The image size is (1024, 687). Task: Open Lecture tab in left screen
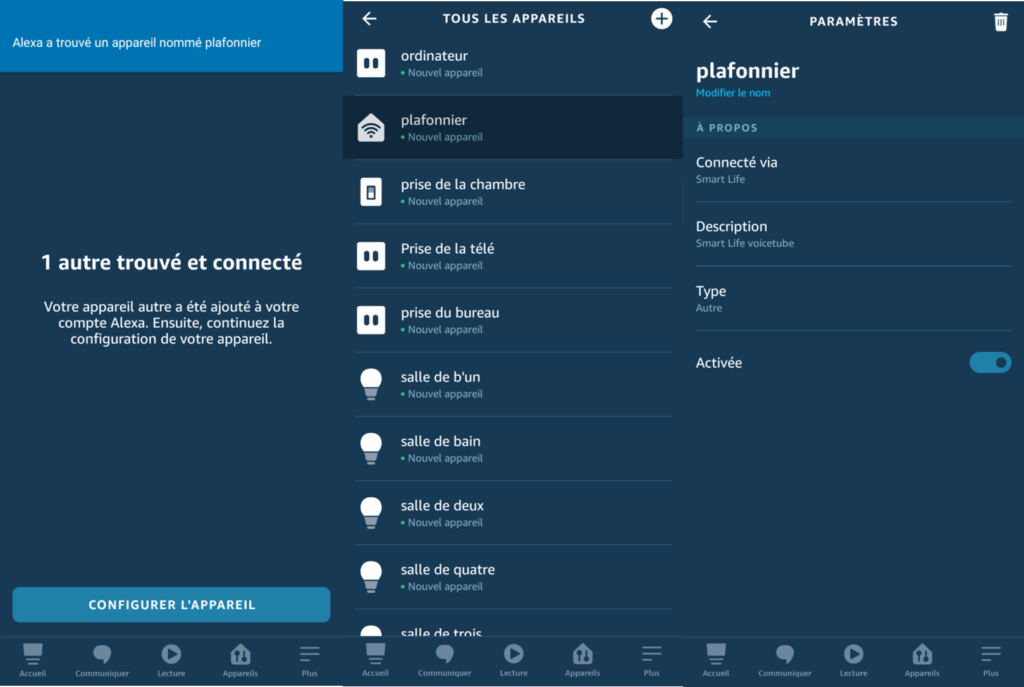click(171, 660)
